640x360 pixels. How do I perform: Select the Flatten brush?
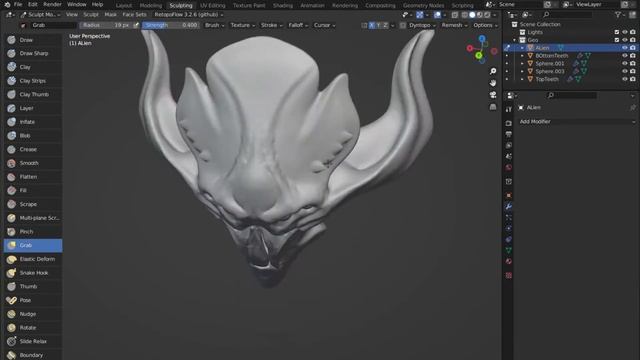[x=33, y=177]
